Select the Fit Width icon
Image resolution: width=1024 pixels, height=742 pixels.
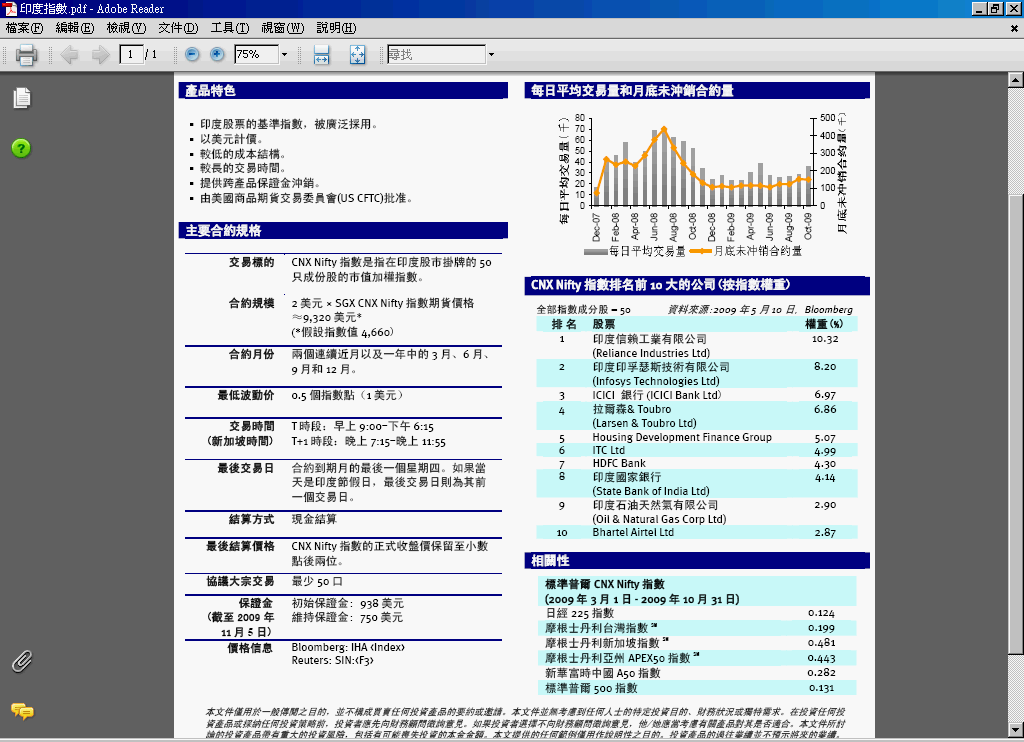pyautogui.click(x=321, y=55)
